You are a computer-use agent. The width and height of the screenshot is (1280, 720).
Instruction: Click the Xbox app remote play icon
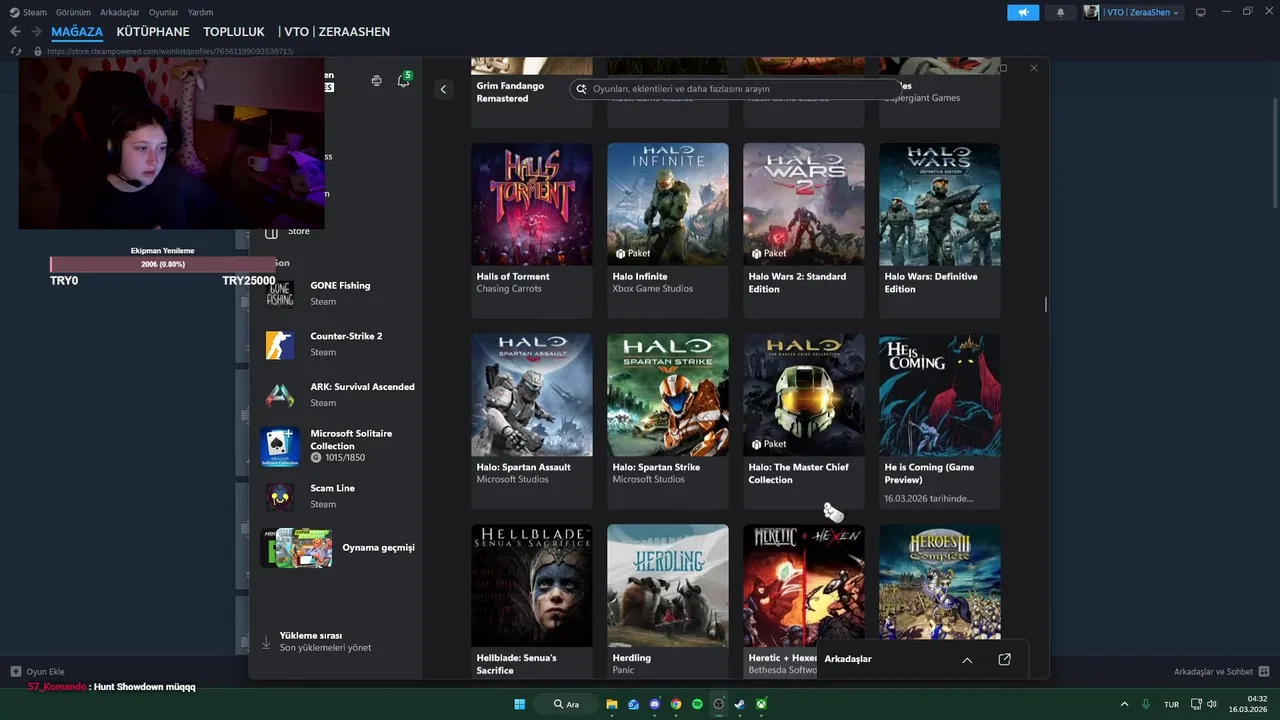pos(376,81)
